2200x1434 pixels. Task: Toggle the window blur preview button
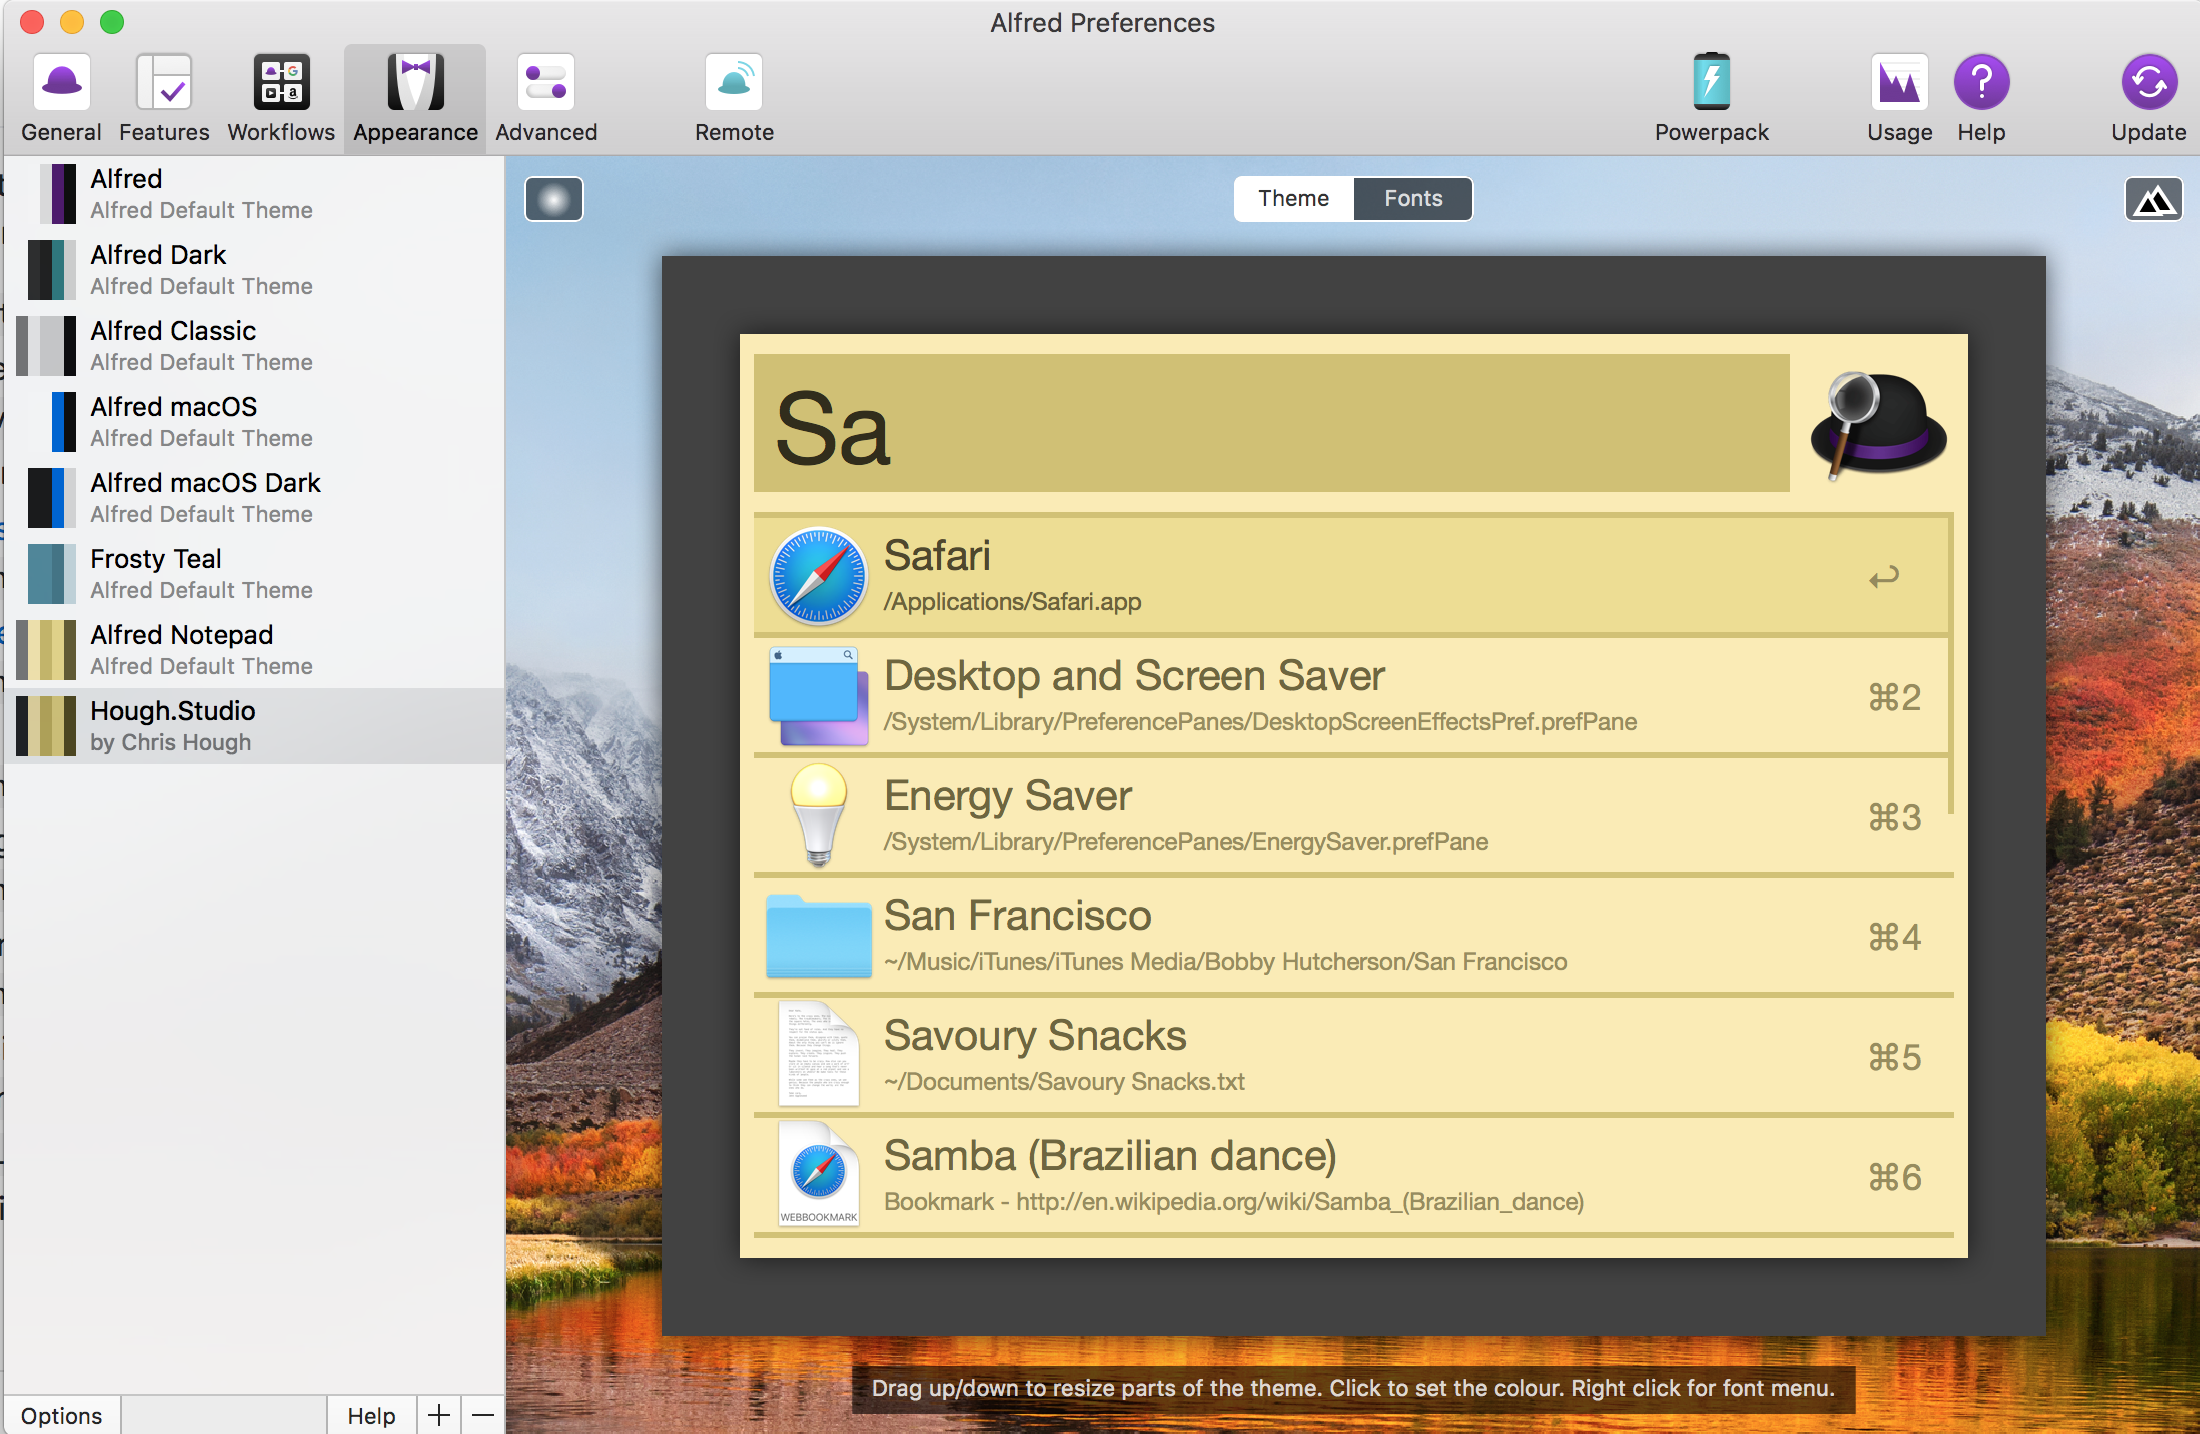pos(554,199)
